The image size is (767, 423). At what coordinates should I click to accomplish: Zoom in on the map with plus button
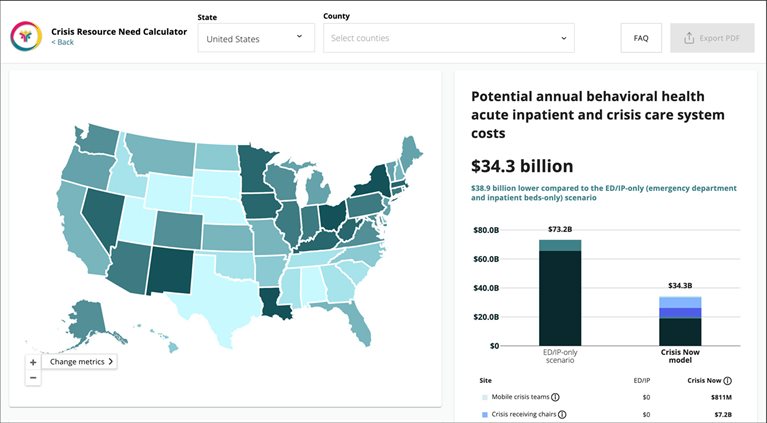33,362
